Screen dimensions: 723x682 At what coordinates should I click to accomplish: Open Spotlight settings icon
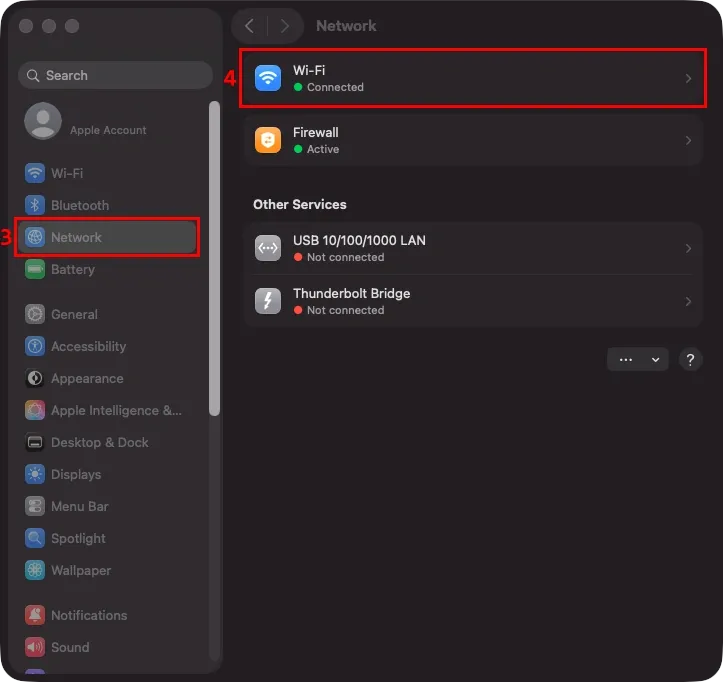click(35, 538)
